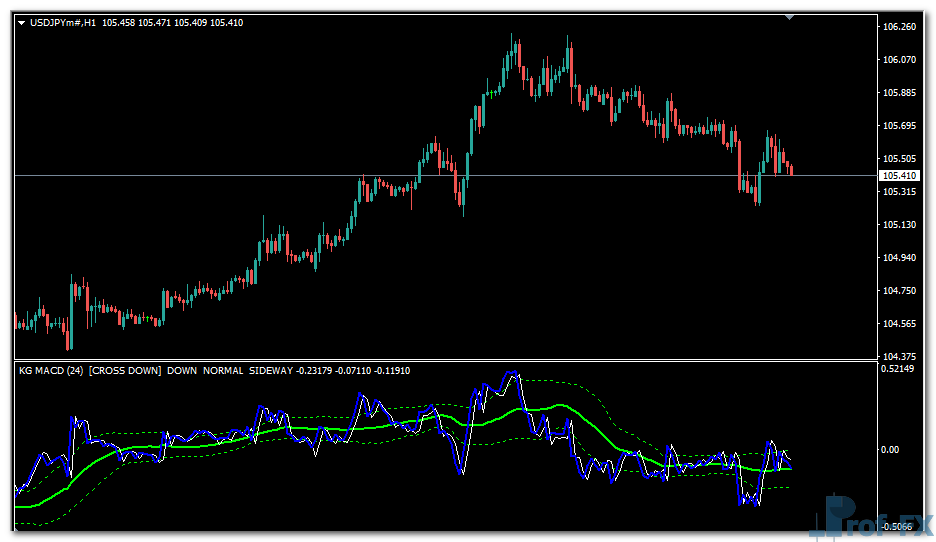Click the CROSS DOWN status text
936x542 pixels.
point(124,371)
